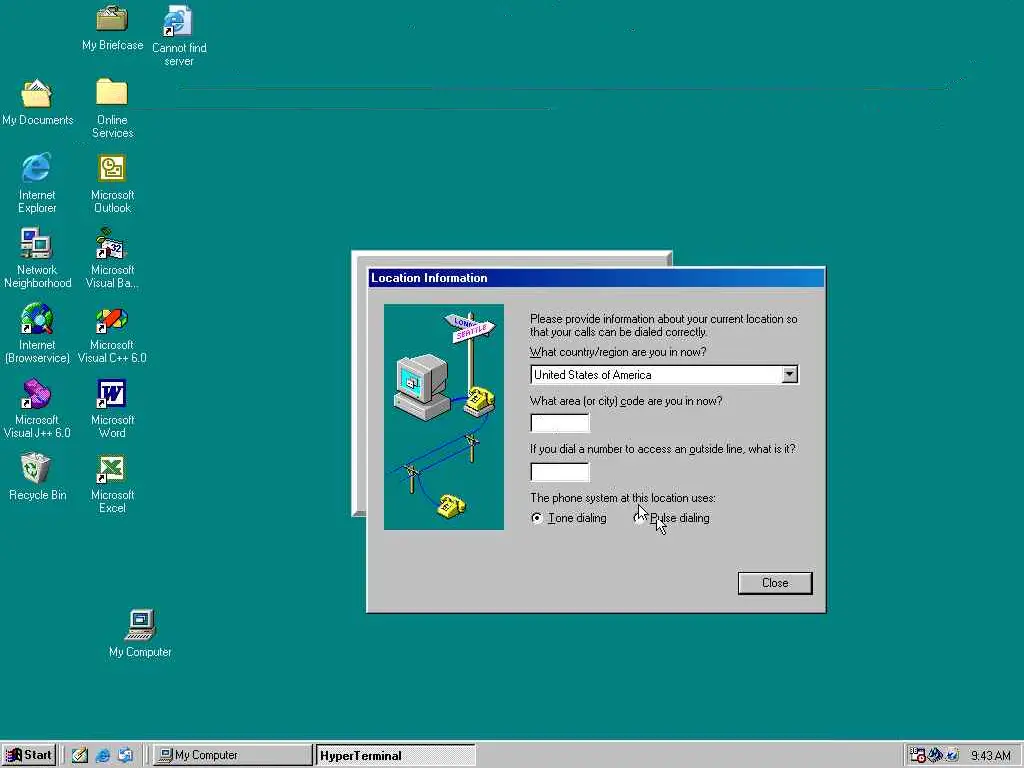
Task: Click the first system tray icon
Action: (918, 755)
